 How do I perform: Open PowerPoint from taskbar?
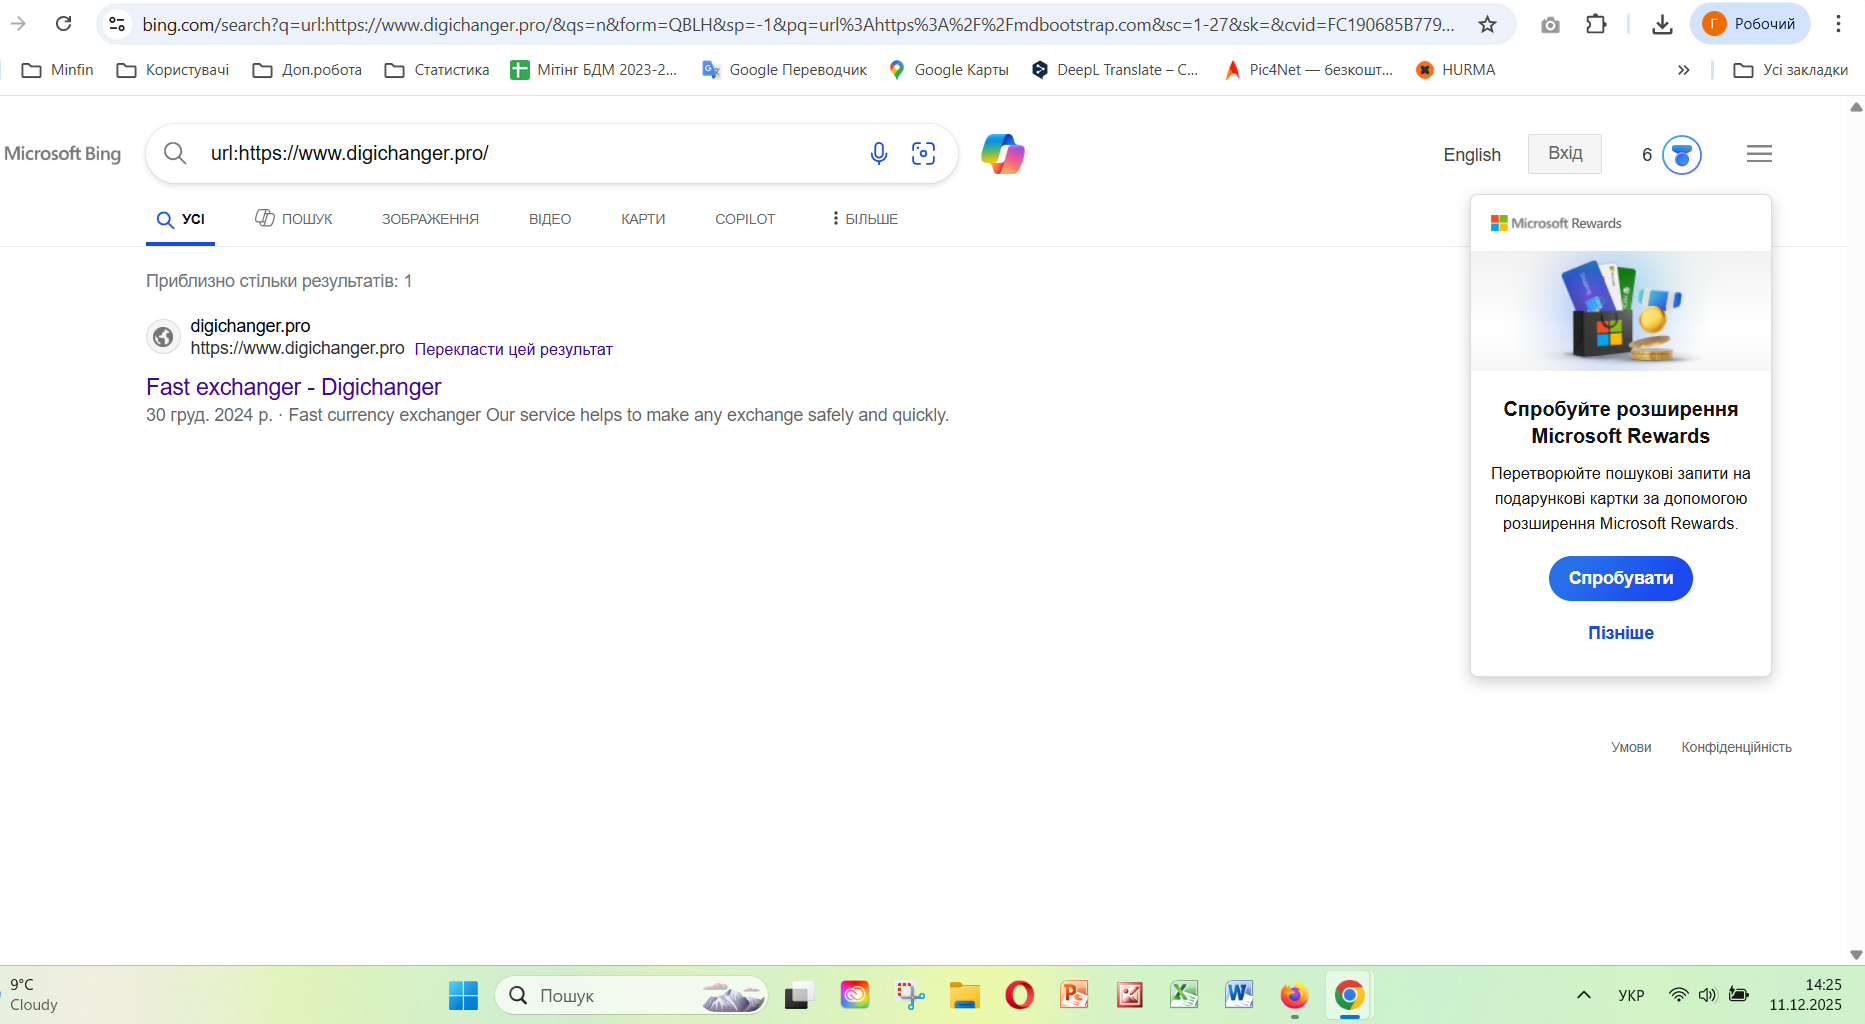pyautogui.click(x=1074, y=995)
